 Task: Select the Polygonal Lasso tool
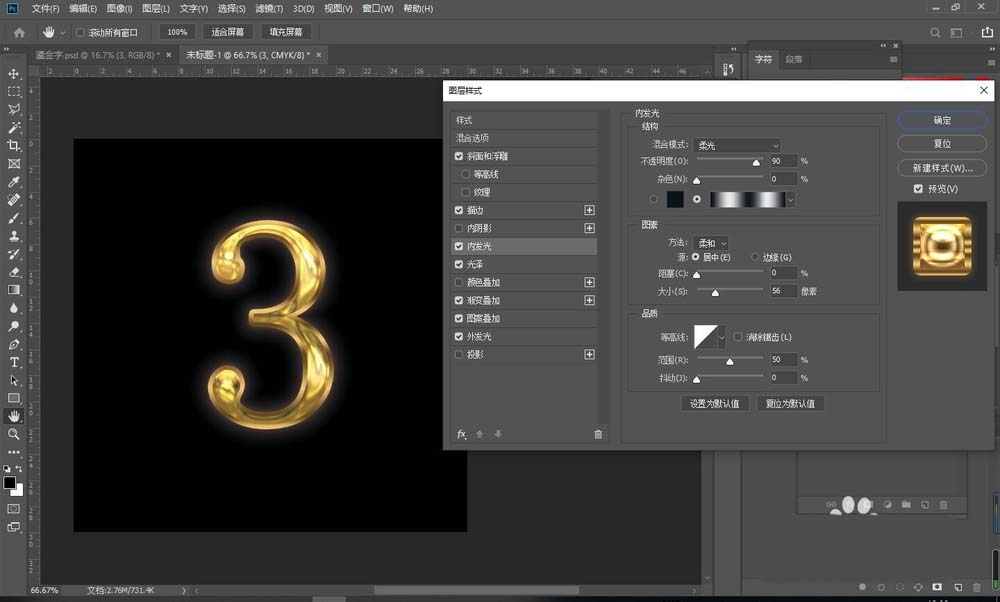pos(13,110)
